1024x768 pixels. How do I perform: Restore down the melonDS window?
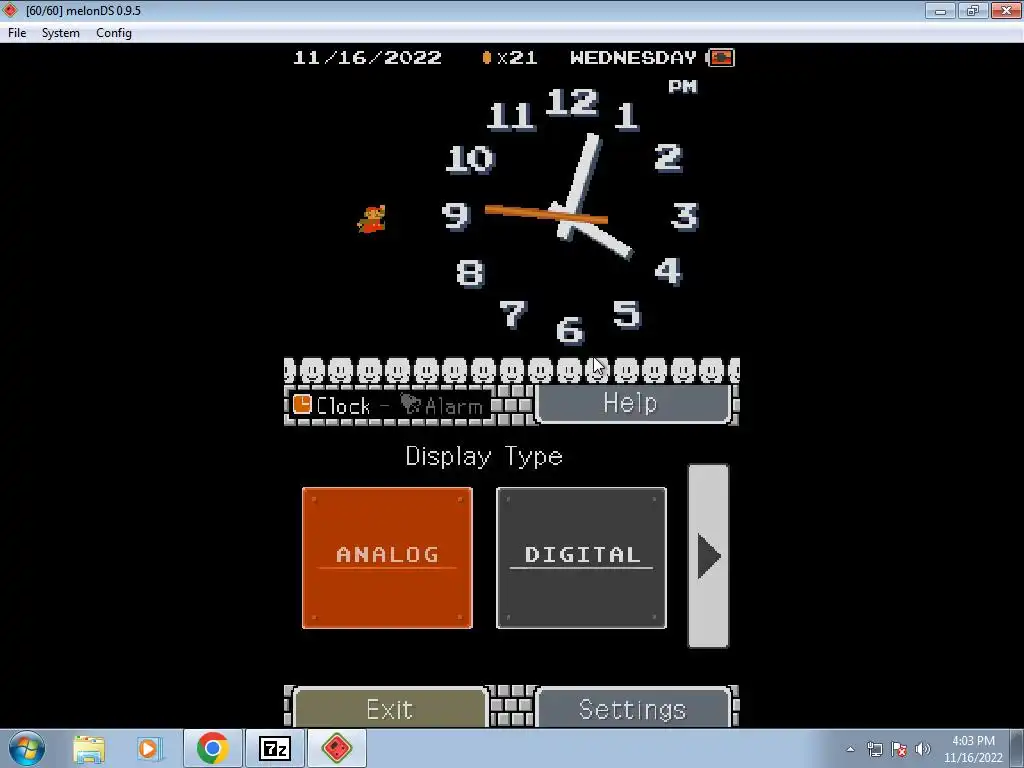click(973, 10)
